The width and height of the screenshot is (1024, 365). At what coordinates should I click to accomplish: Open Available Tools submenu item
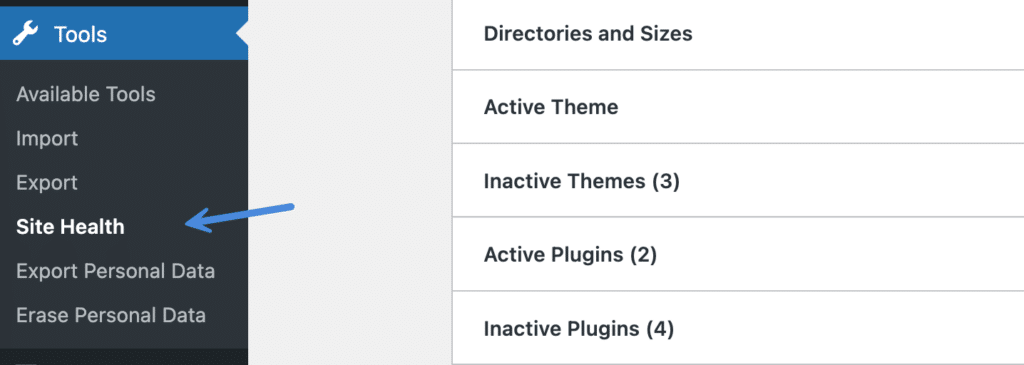[x=86, y=95]
